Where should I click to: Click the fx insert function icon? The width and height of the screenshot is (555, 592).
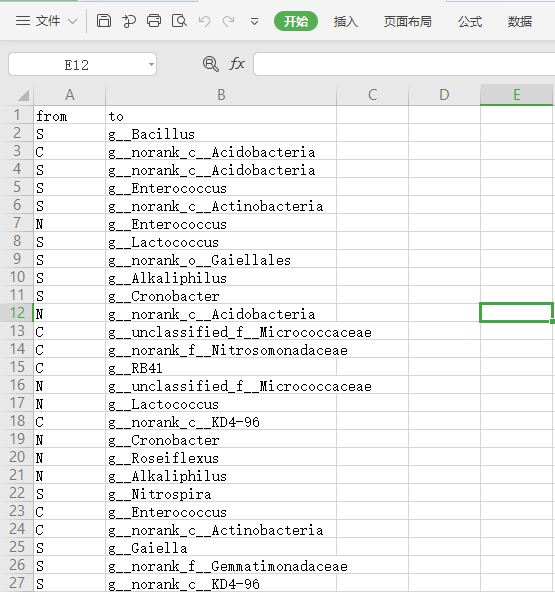click(x=237, y=63)
